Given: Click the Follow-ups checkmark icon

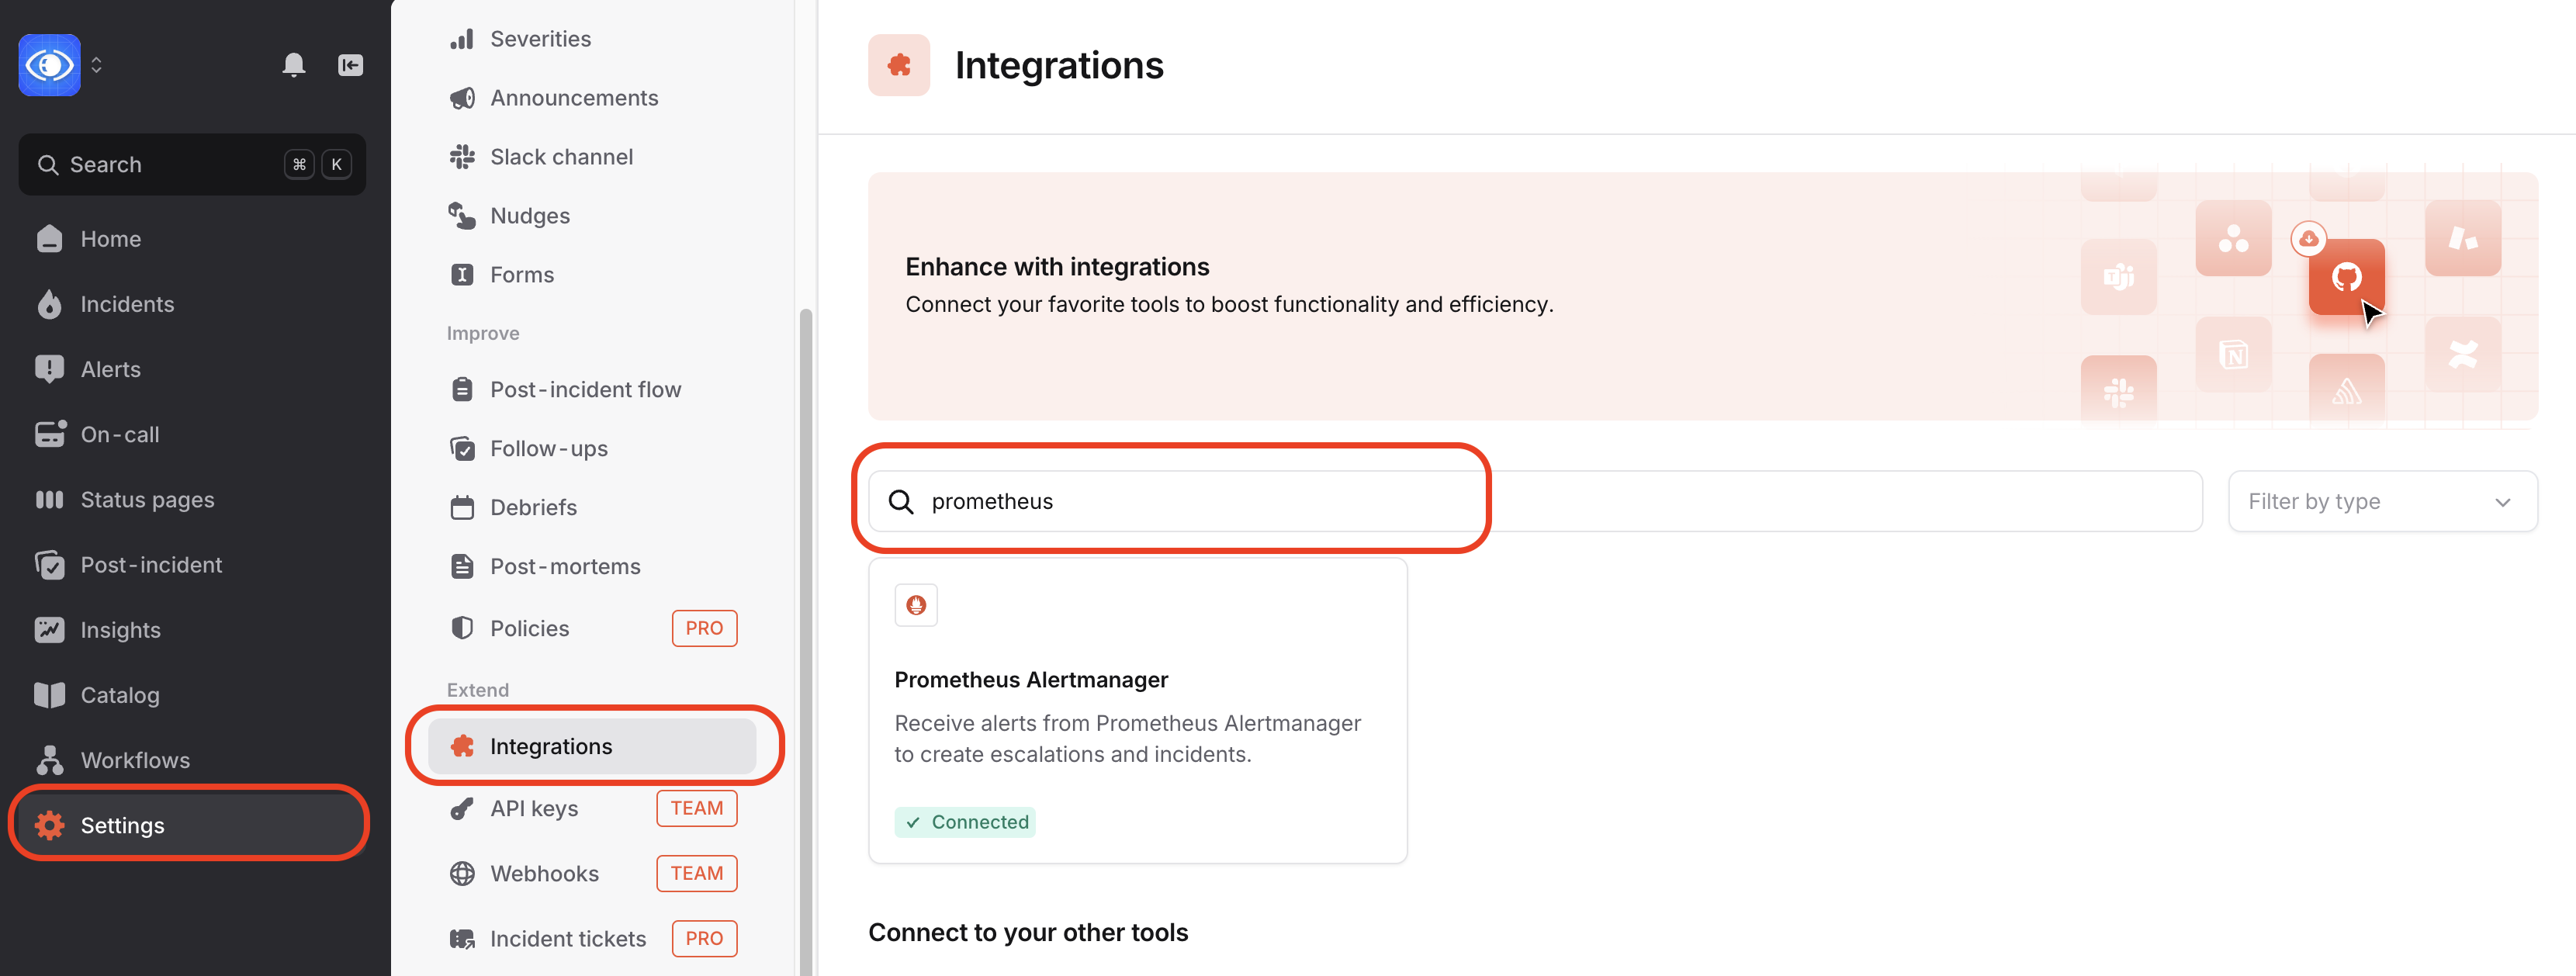Looking at the screenshot, I should [462, 448].
